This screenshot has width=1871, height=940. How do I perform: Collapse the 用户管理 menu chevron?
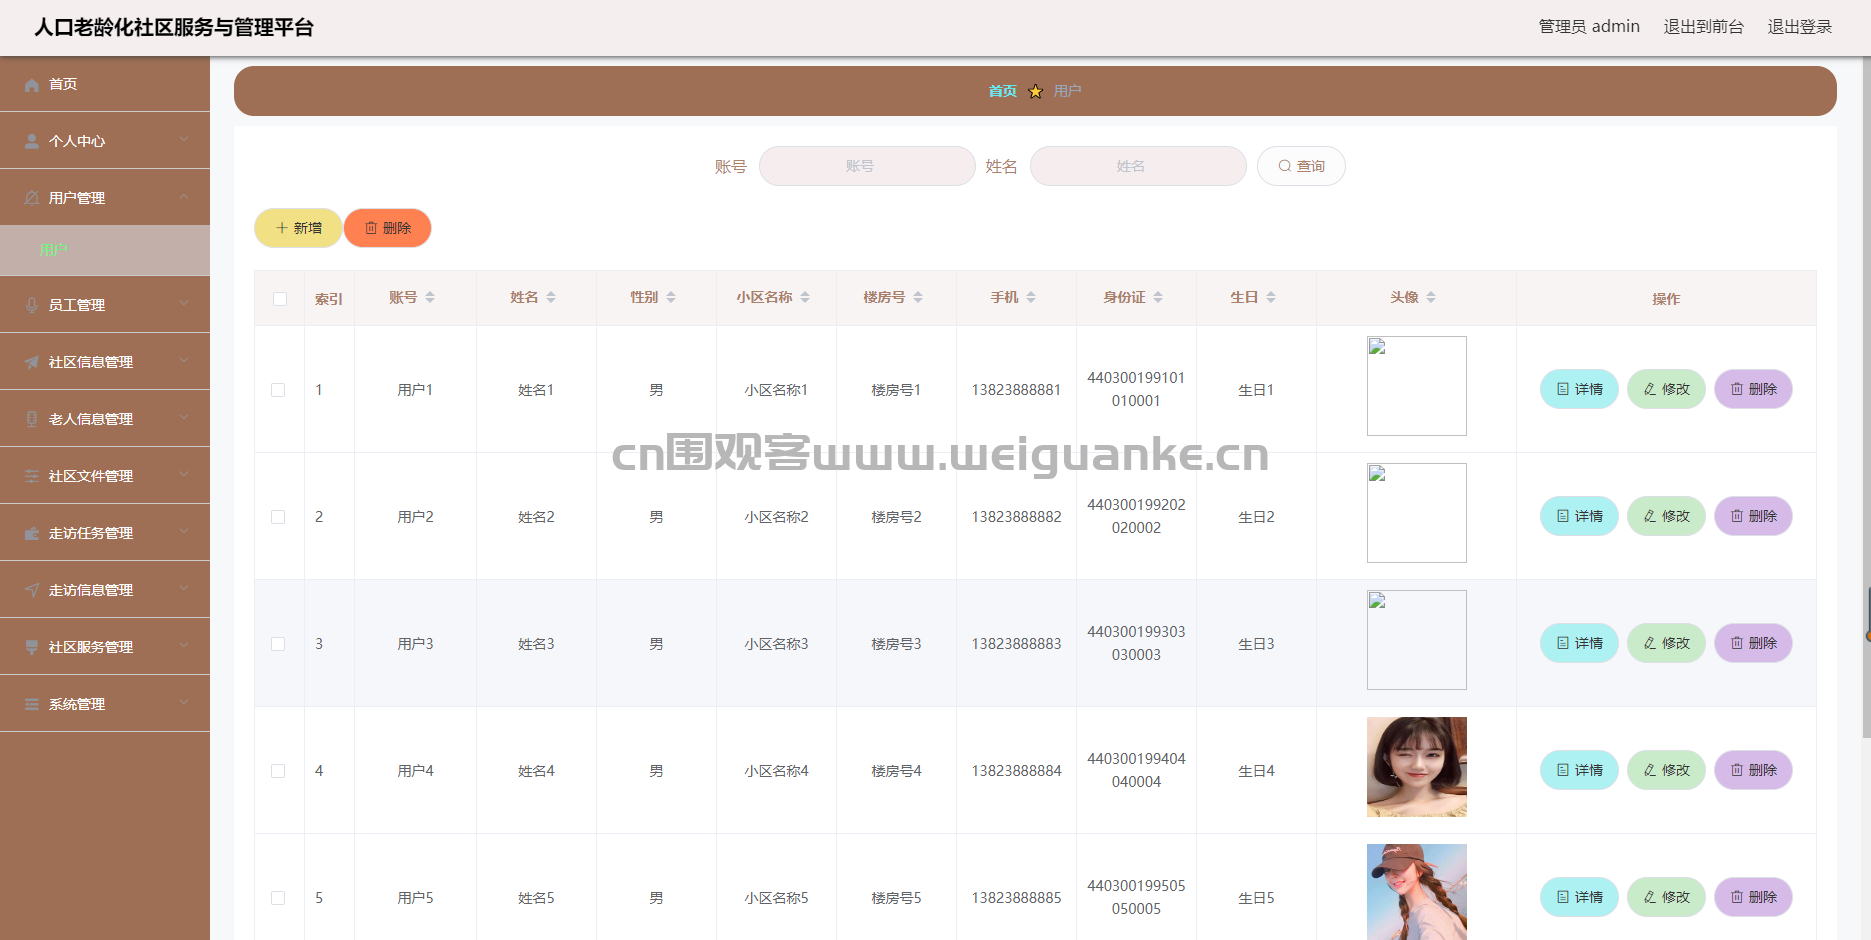point(184,197)
